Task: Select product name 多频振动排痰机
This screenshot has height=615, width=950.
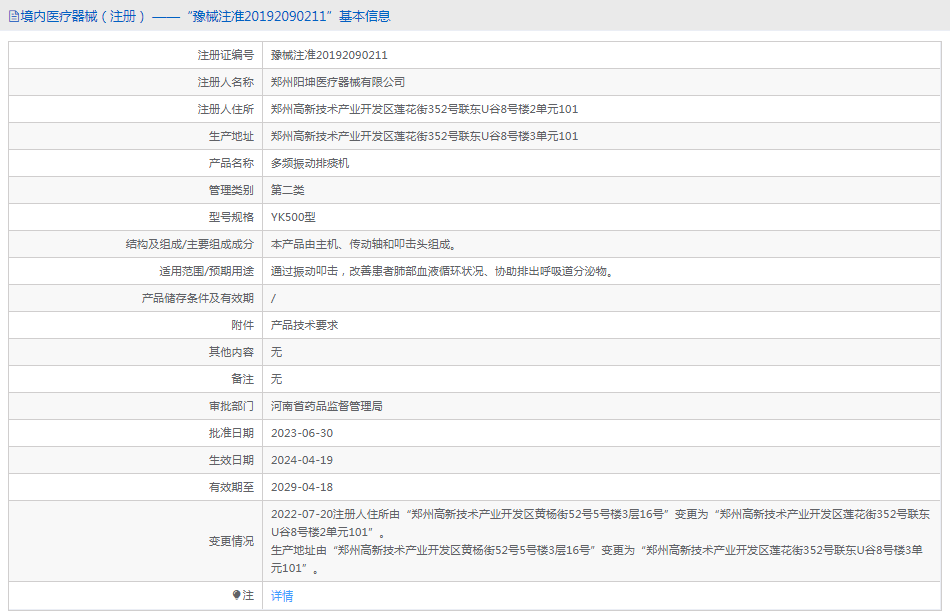Action: coord(310,163)
